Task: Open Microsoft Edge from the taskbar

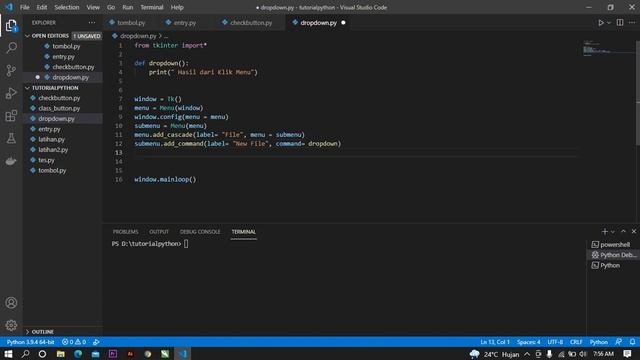Action: pyautogui.click(x=78, y=354)
